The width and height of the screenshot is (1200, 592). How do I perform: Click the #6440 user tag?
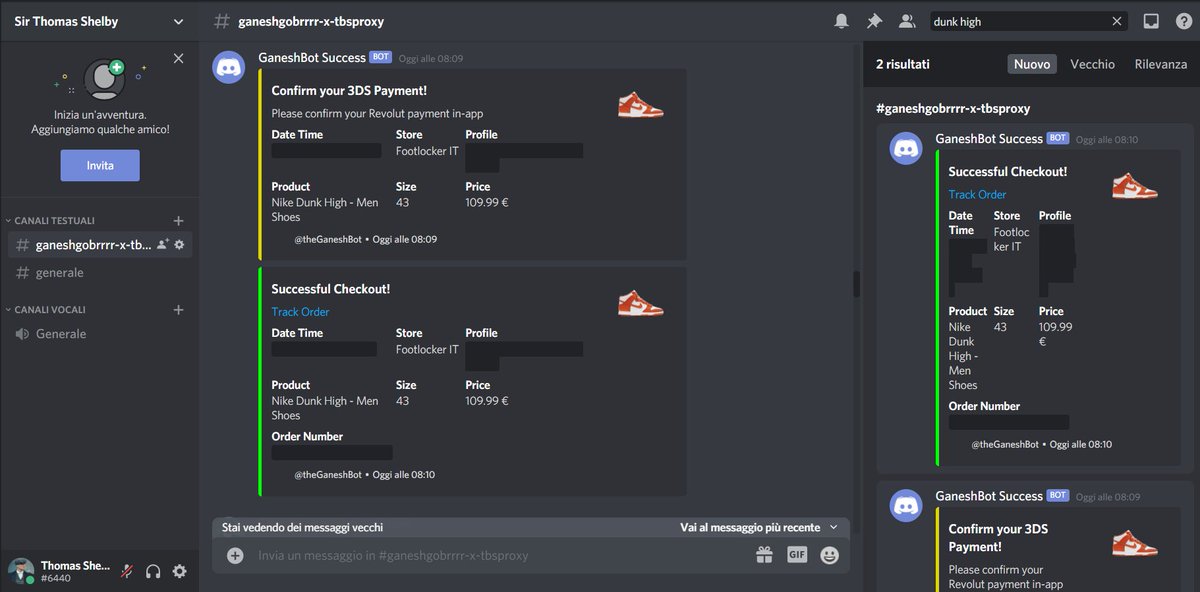(56, 578)
